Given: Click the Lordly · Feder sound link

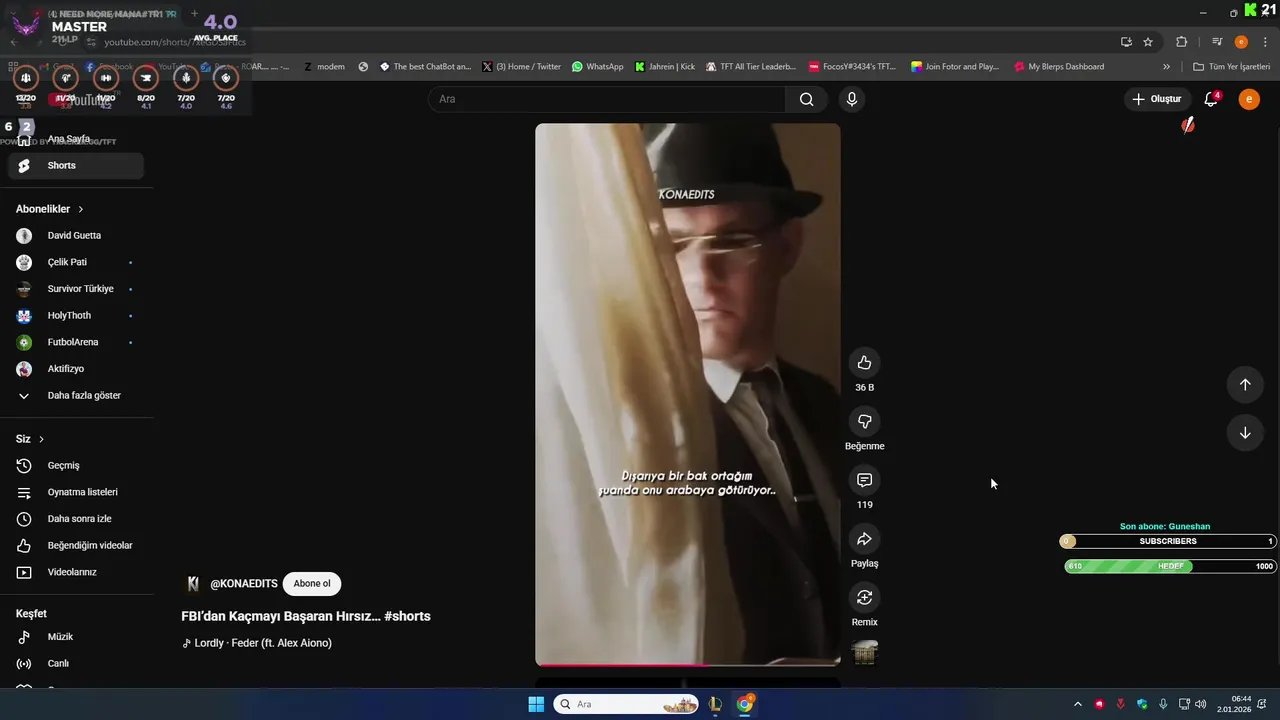Looking at the screenshot, I should [263, 643].
